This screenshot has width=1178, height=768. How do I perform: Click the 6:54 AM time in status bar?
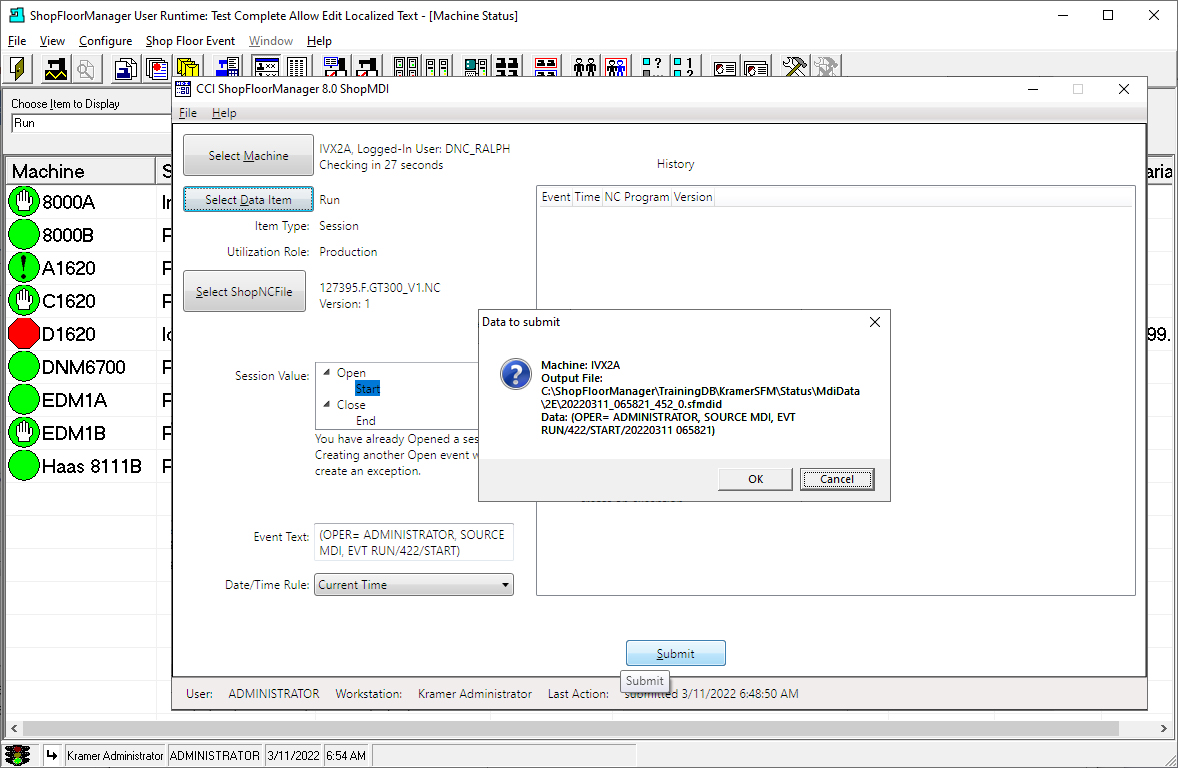pyautogui.click(x=346, y=755)
